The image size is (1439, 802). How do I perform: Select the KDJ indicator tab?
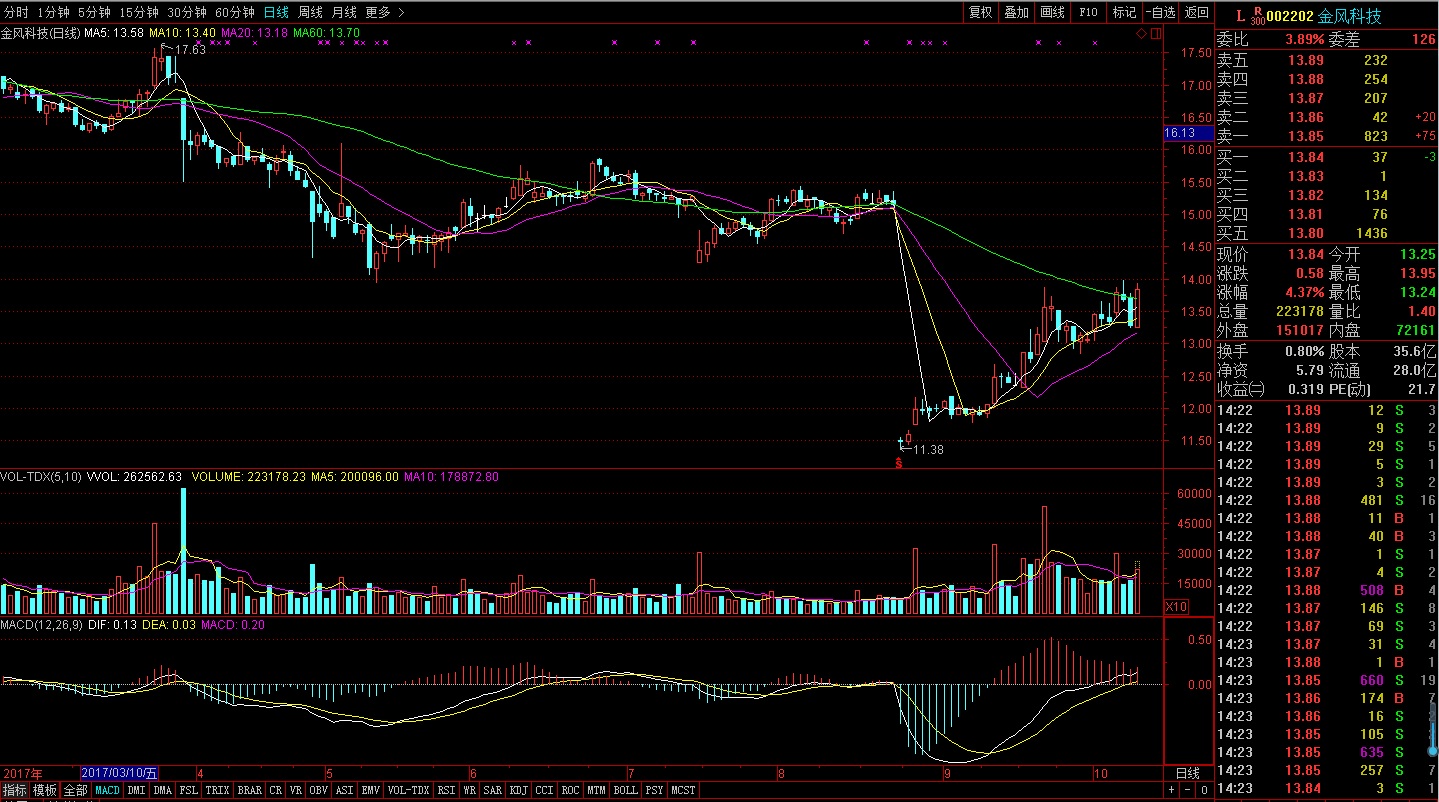pos(518,790)
